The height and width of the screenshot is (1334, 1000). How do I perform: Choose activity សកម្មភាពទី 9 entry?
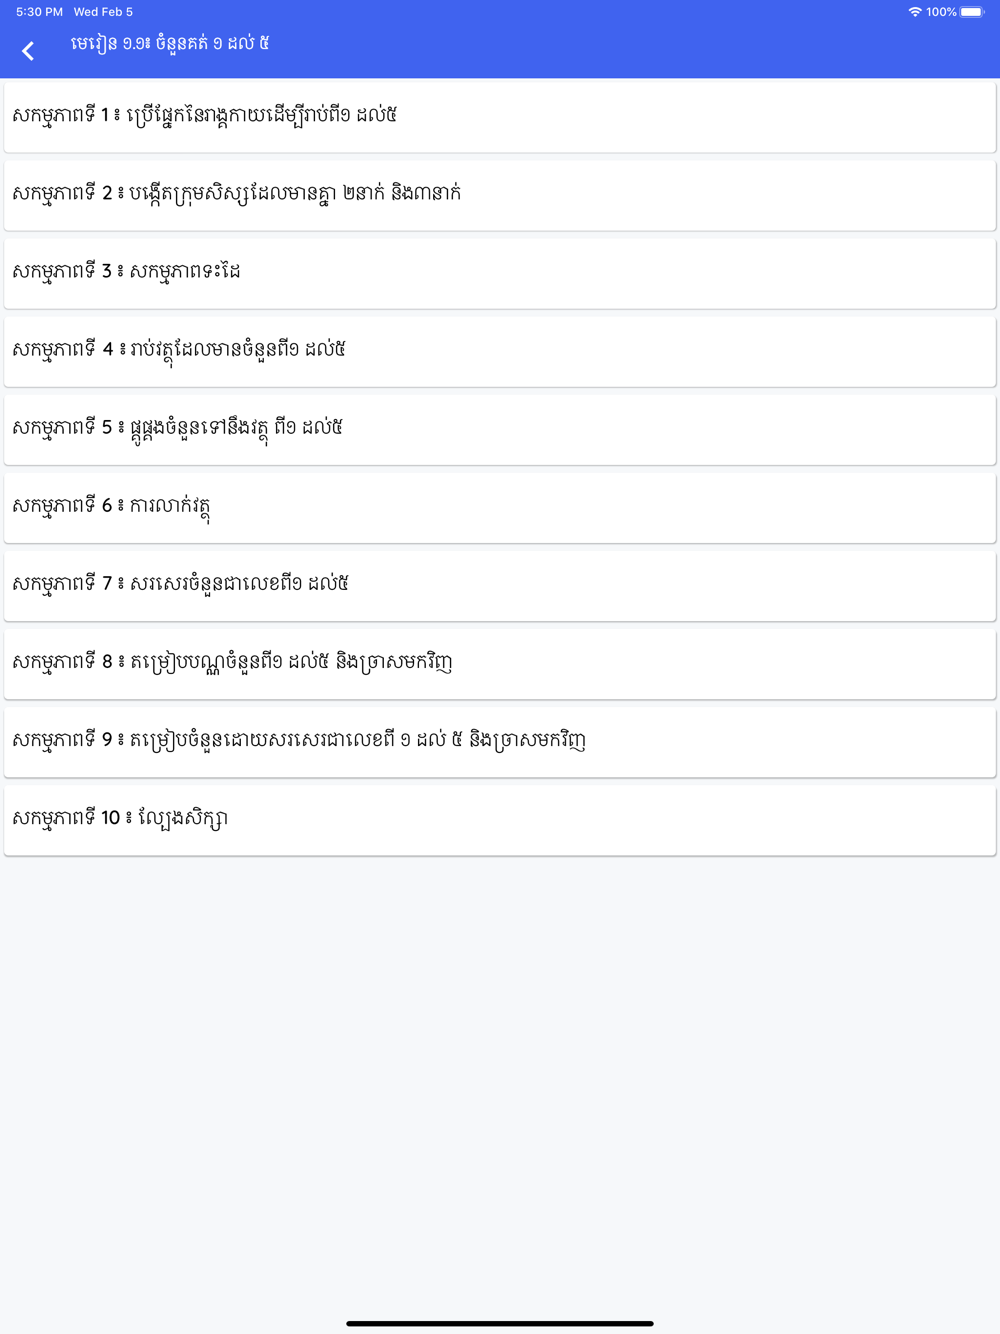click(500, 741)
